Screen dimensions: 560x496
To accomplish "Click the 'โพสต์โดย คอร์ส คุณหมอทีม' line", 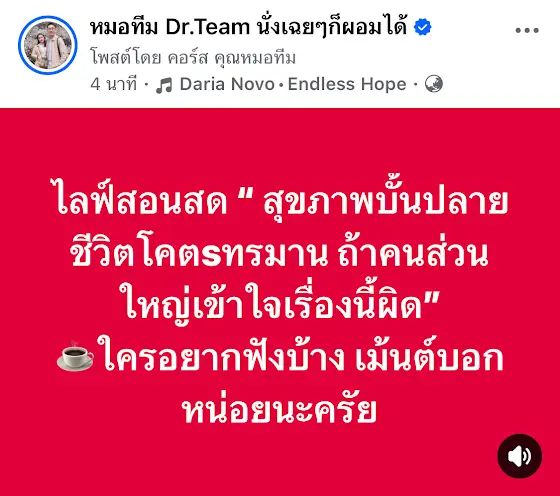I will pyautogui.click(x=193, y=57).
